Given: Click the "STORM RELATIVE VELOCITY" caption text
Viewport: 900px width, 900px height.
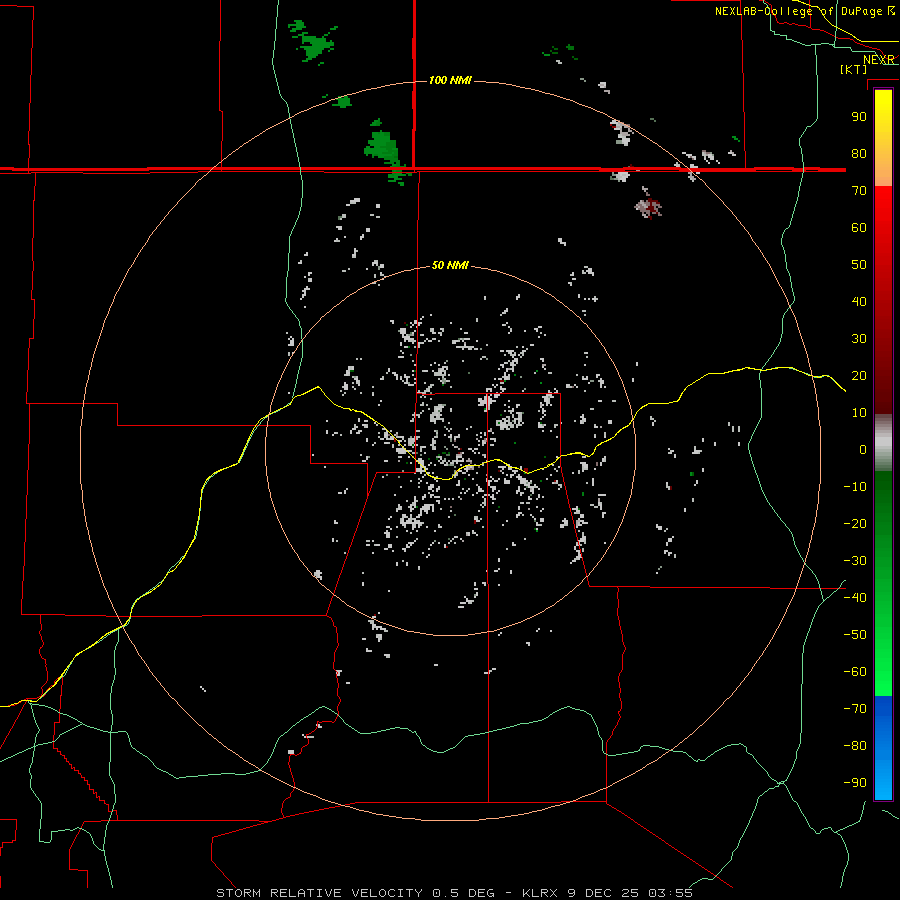Looking at the screenshot, I should point(319,893).
